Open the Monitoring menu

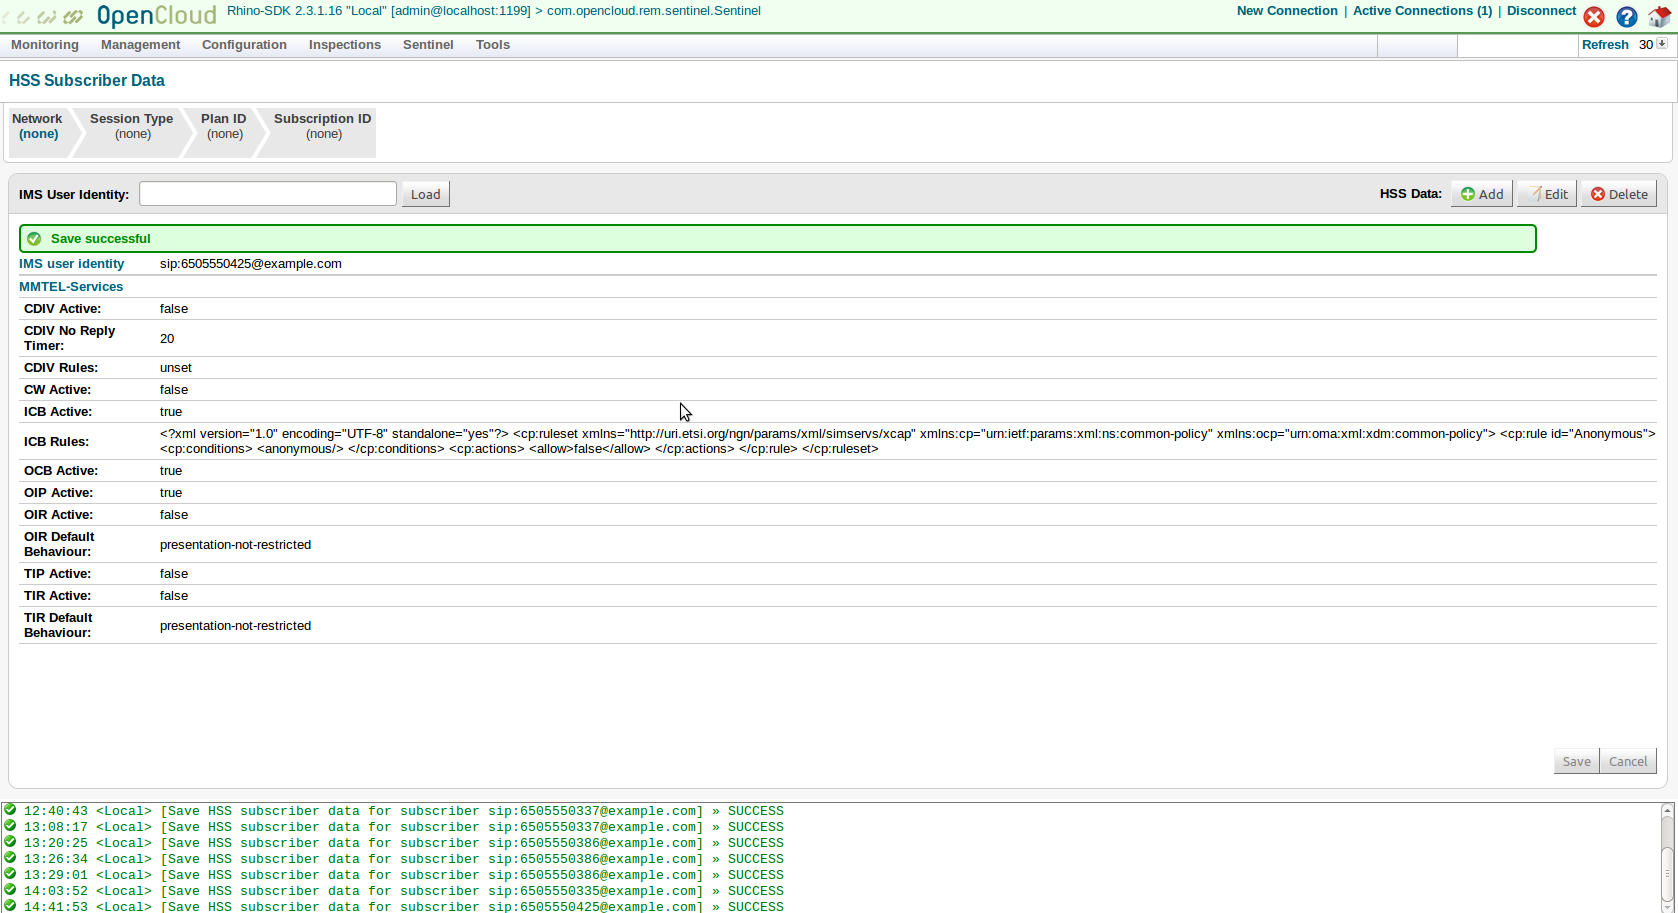point(45,45)
